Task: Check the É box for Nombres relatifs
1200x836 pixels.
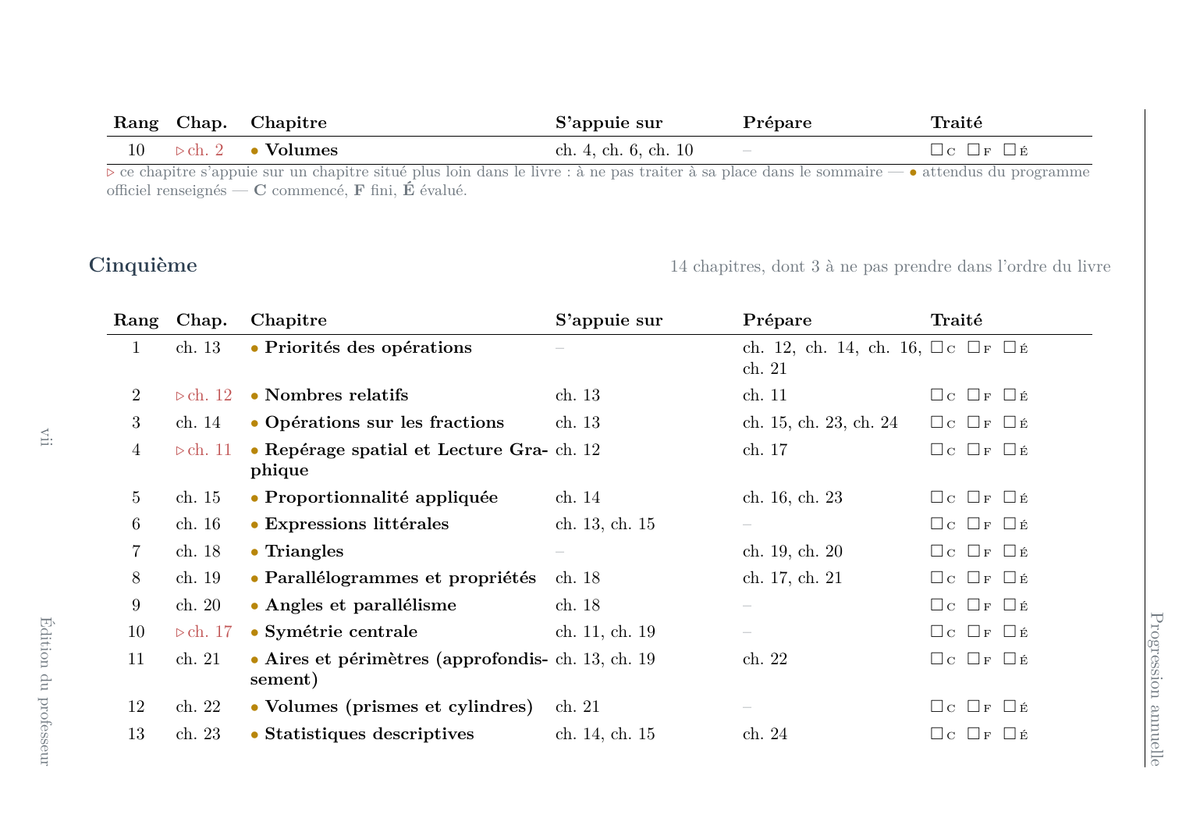Action: click(1010, 396)
